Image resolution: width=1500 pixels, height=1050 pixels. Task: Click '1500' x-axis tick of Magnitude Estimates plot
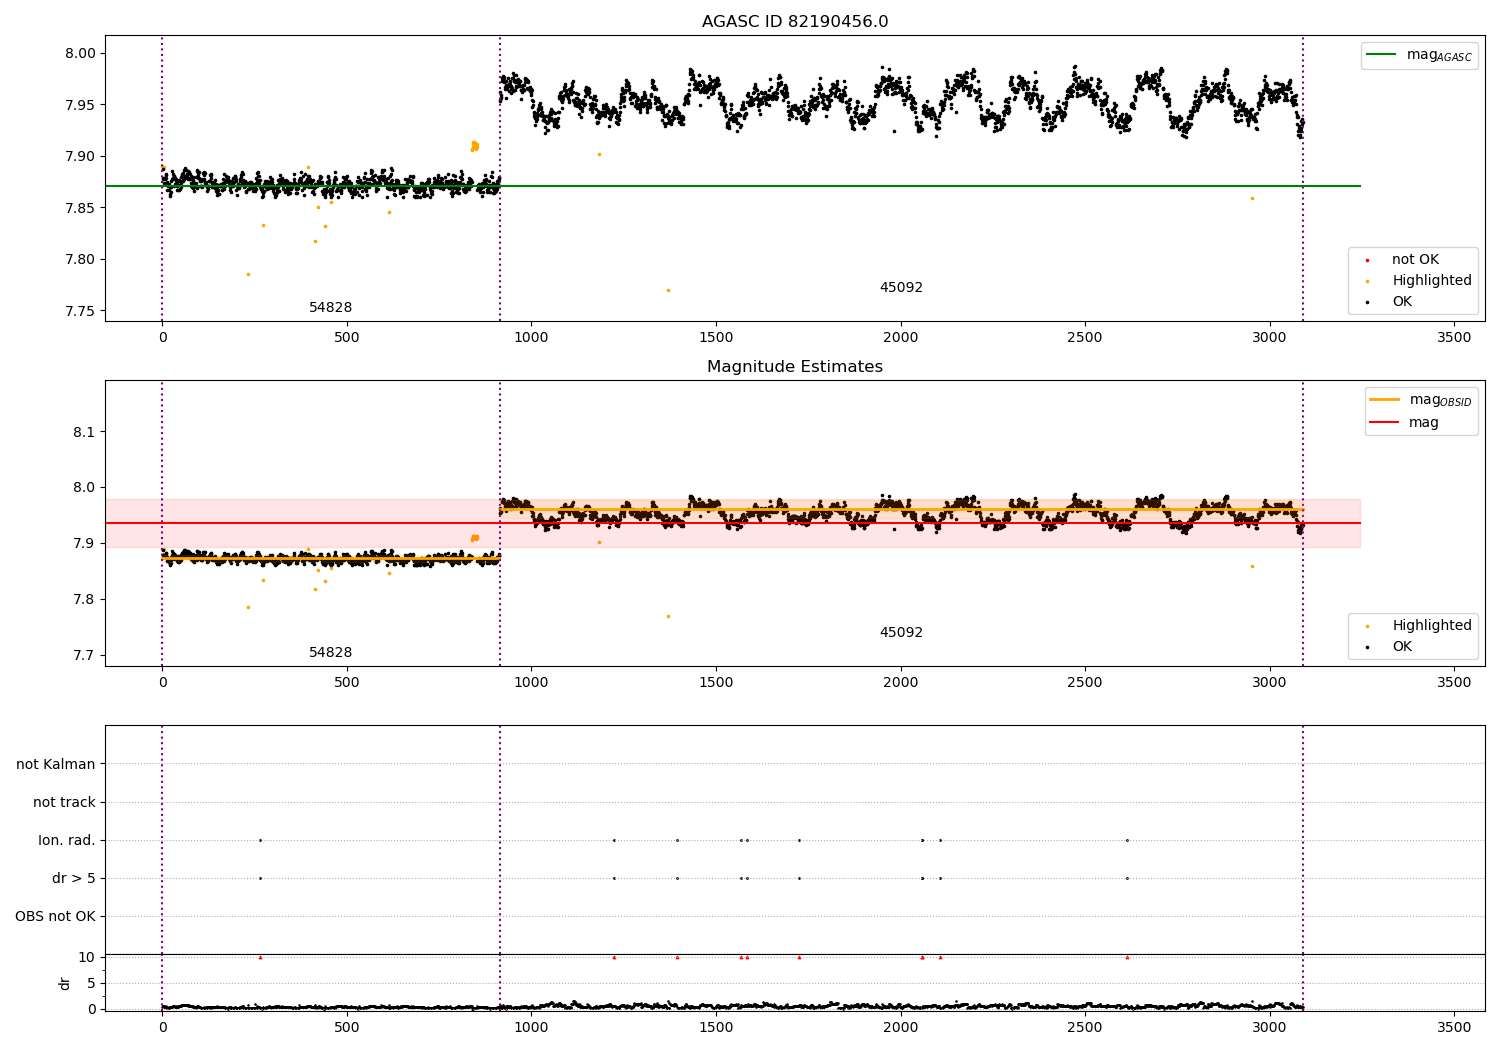pos(716,682)
